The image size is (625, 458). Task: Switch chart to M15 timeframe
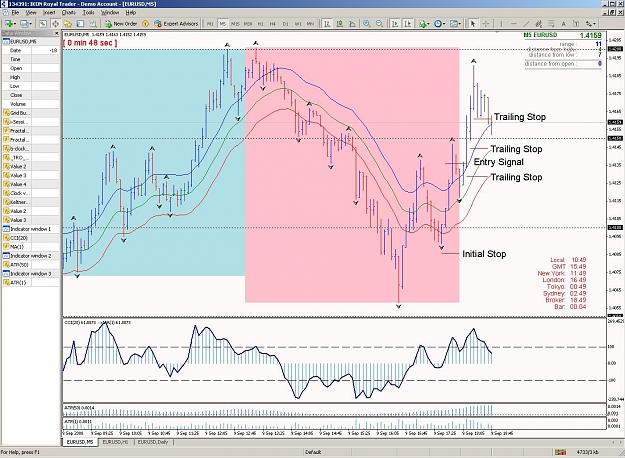235,24
